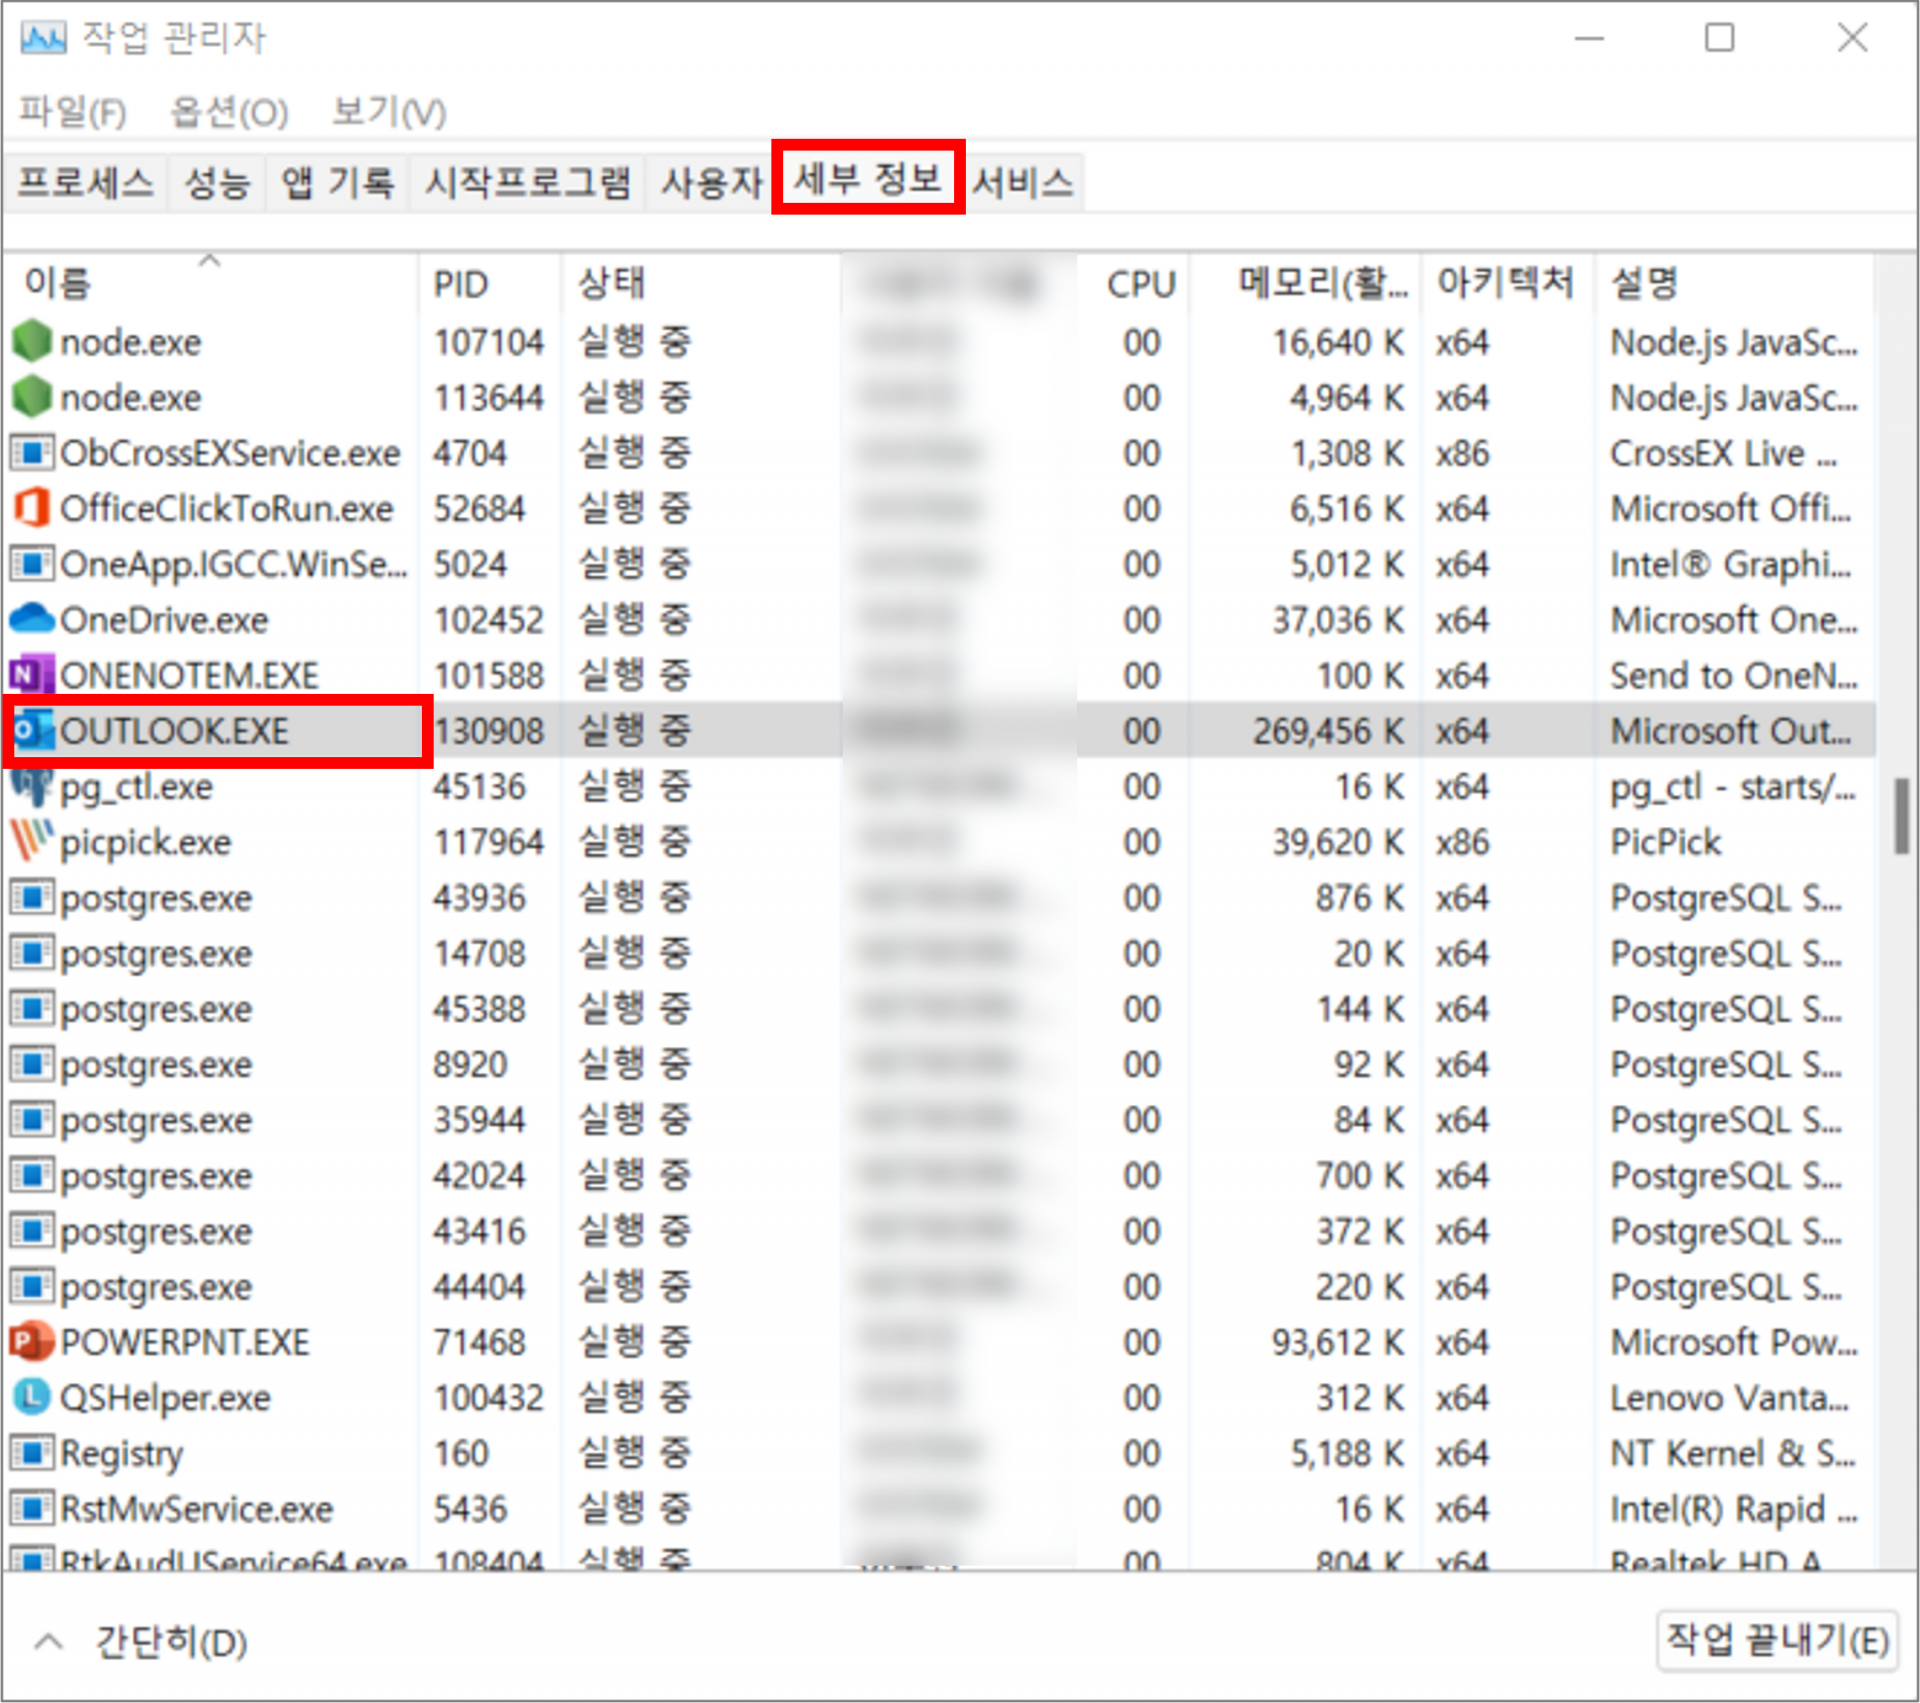
Task: Click the postgres.exe icon for PID 43416
Action: pos(32,1231)
